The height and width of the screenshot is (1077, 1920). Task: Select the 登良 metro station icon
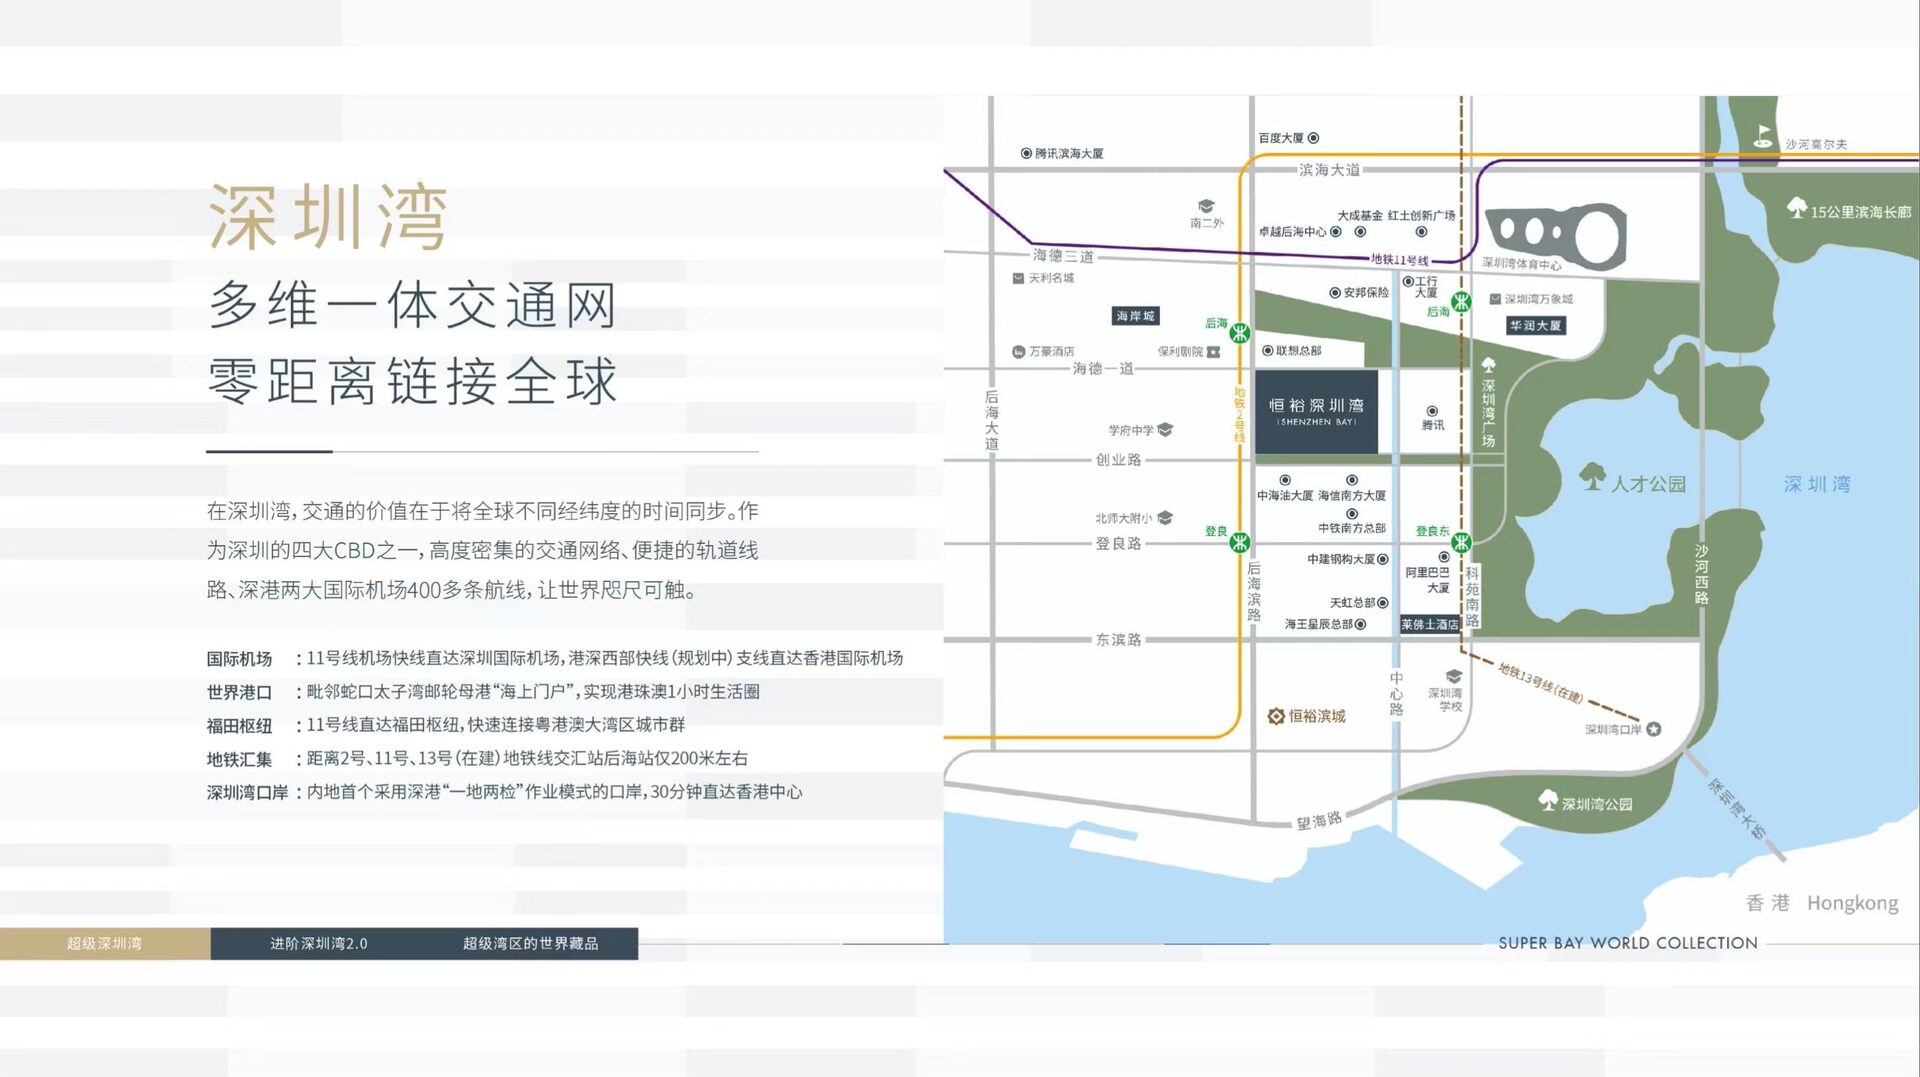click(1240, 542)
